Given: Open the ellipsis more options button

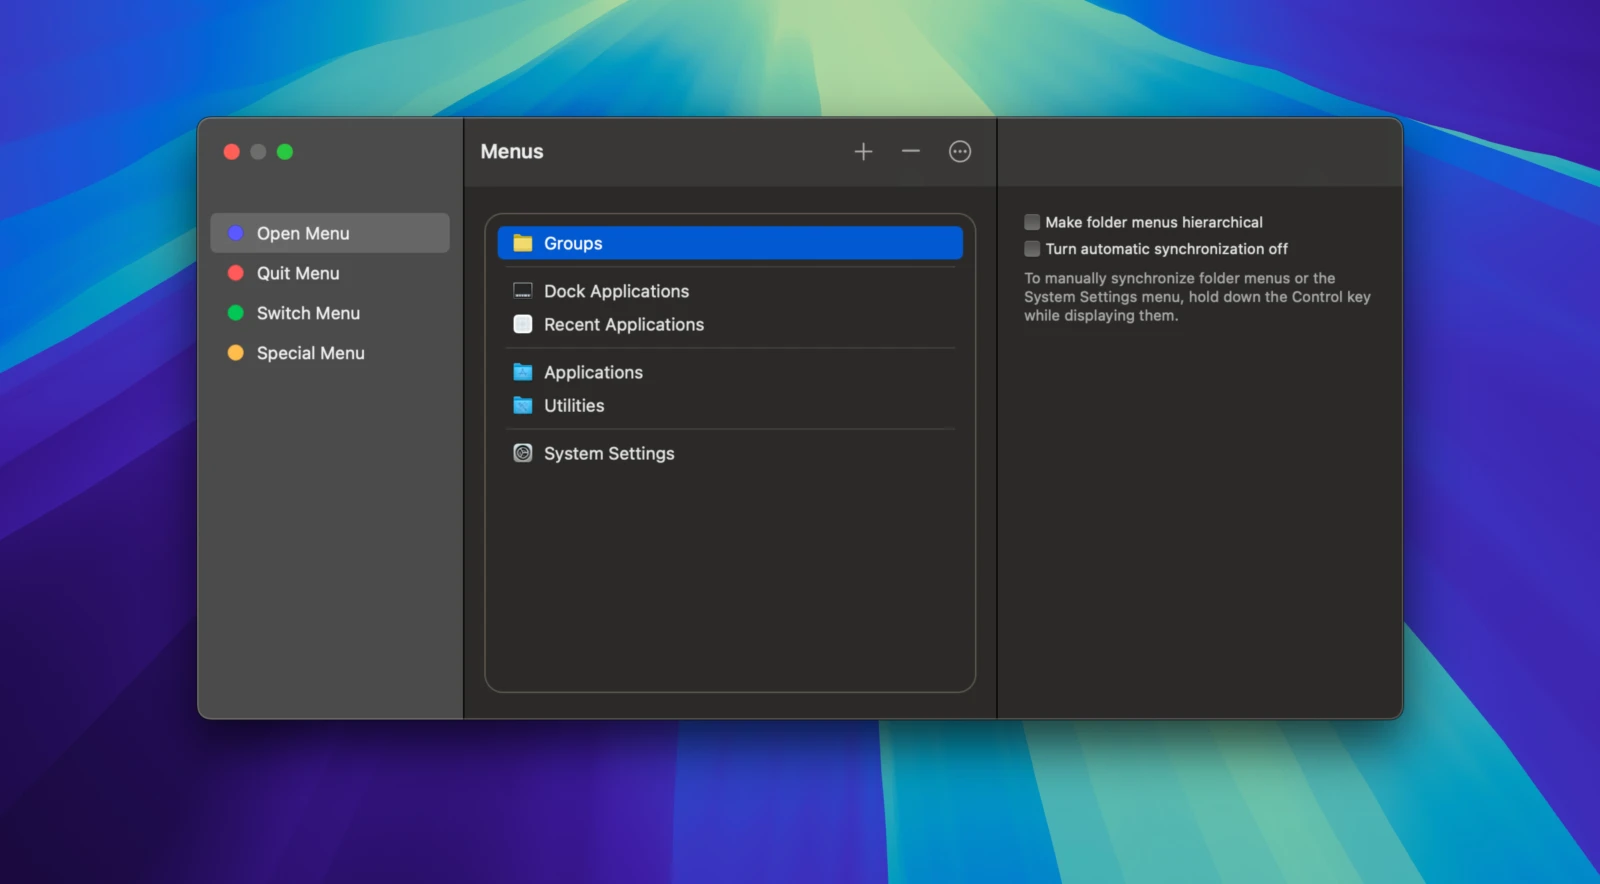Looking at the screenshot, I should coord(959,152).
